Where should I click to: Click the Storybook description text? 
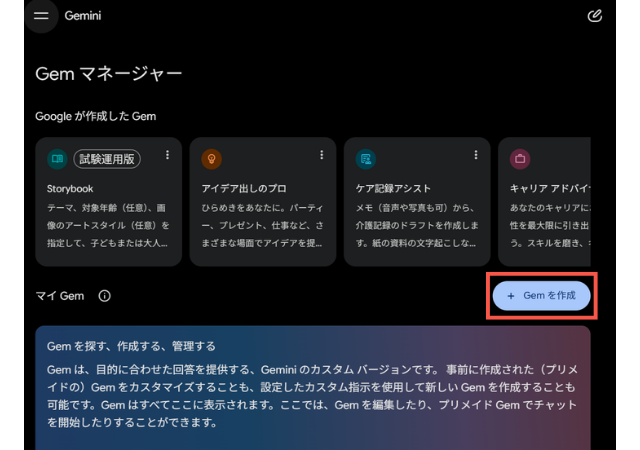pyautogui.click(x=108, y=225)
